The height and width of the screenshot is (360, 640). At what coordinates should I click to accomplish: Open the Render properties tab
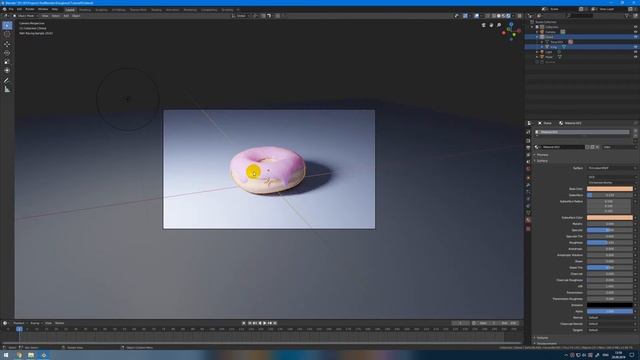[528, 141]
